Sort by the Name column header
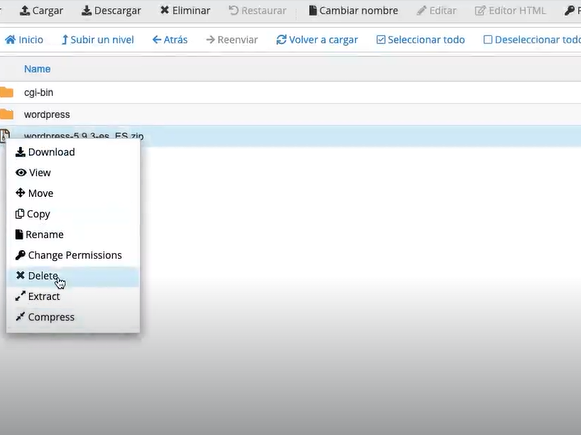 pos(37,69)
